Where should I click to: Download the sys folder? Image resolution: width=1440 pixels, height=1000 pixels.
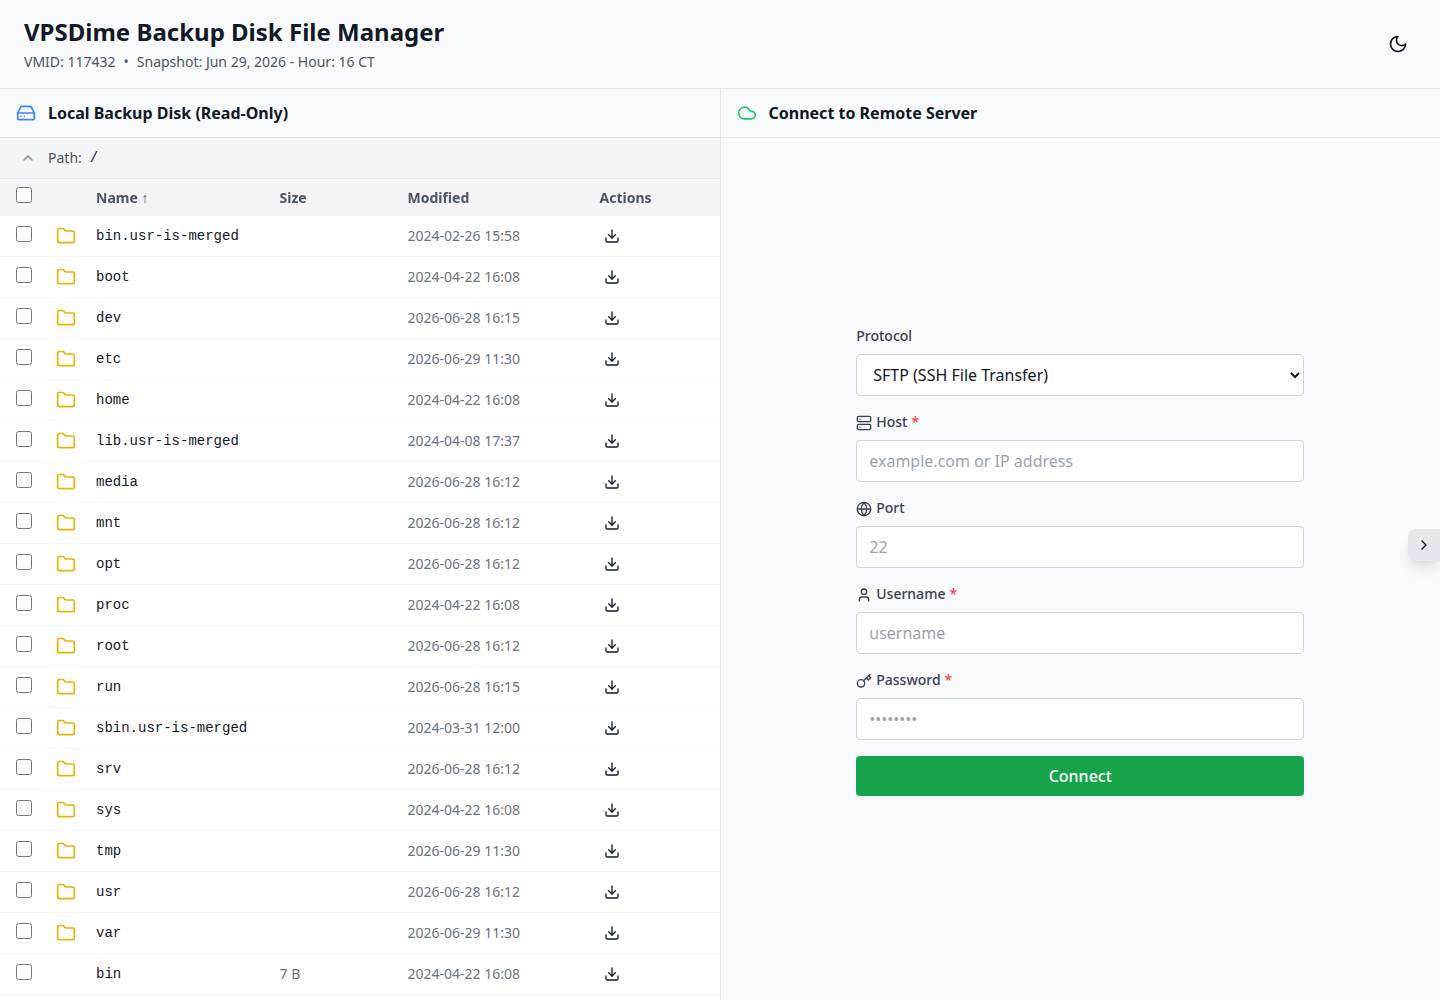pyautogui.click(x=612, y=810)
